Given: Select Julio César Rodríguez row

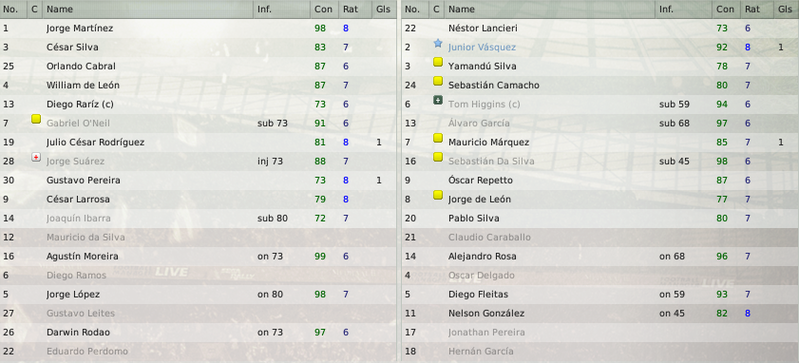Looking at the screenshot, I should [x=198, y=142].
